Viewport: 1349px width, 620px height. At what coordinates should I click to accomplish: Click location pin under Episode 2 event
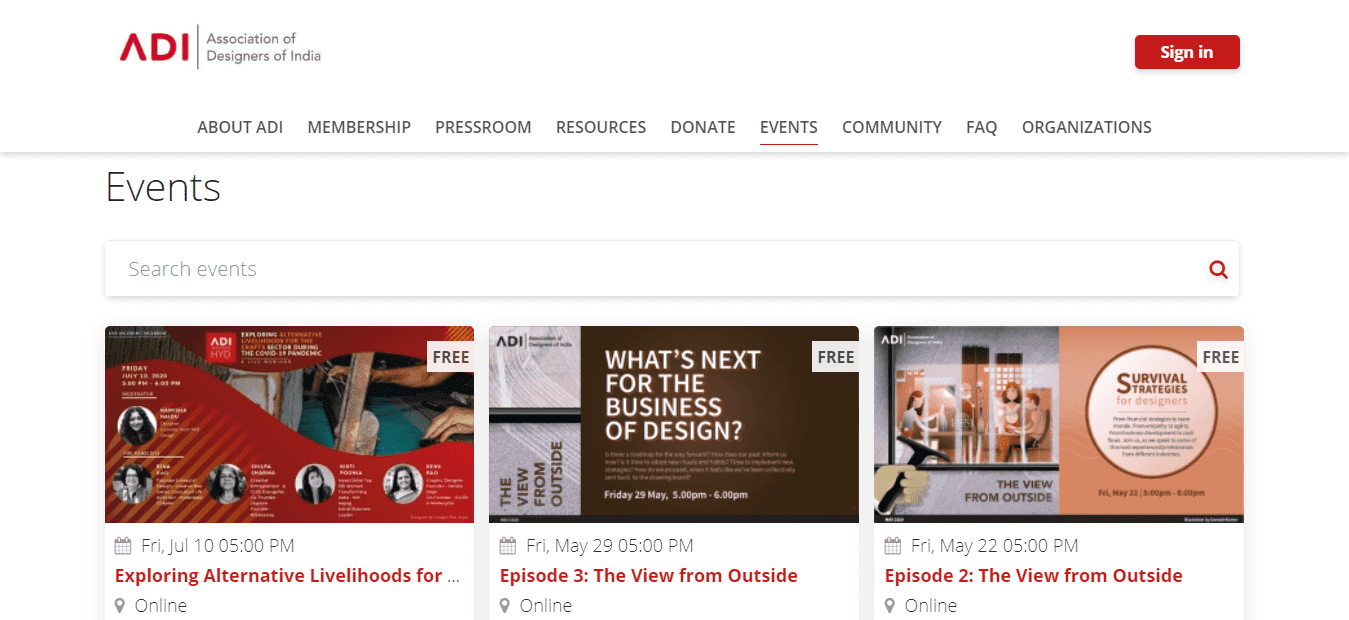[x=890, y=606]
